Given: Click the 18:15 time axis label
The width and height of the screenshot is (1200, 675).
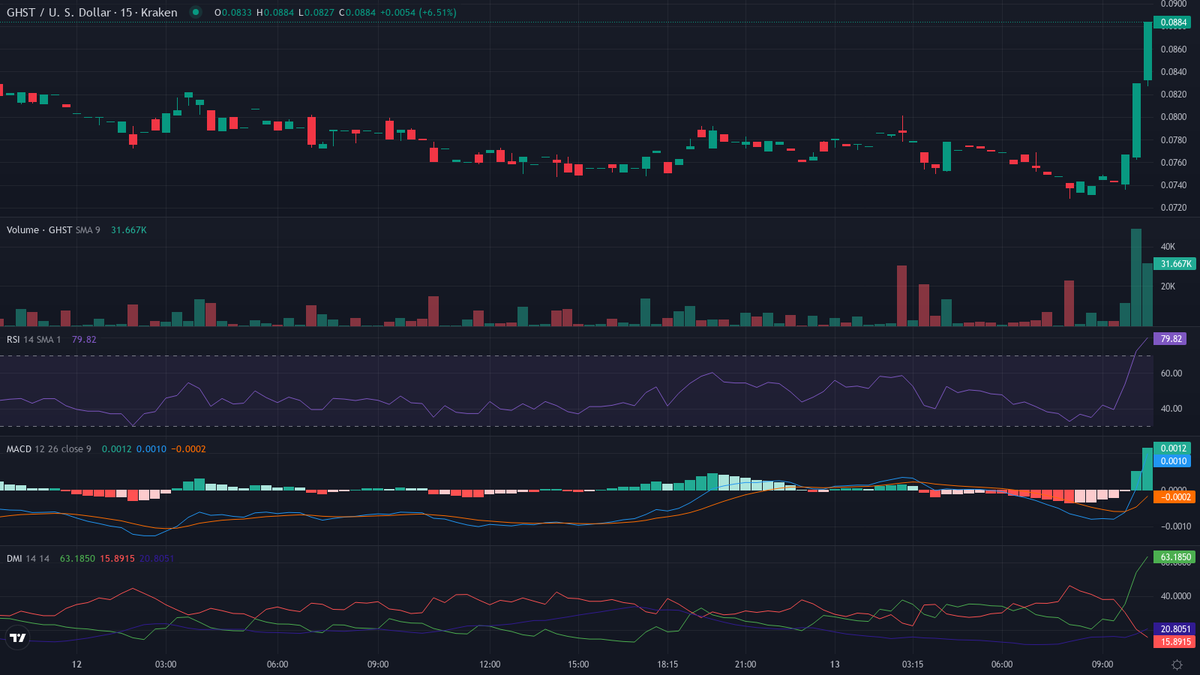Looking at the screenshot, I should click(x=668, y=664).
